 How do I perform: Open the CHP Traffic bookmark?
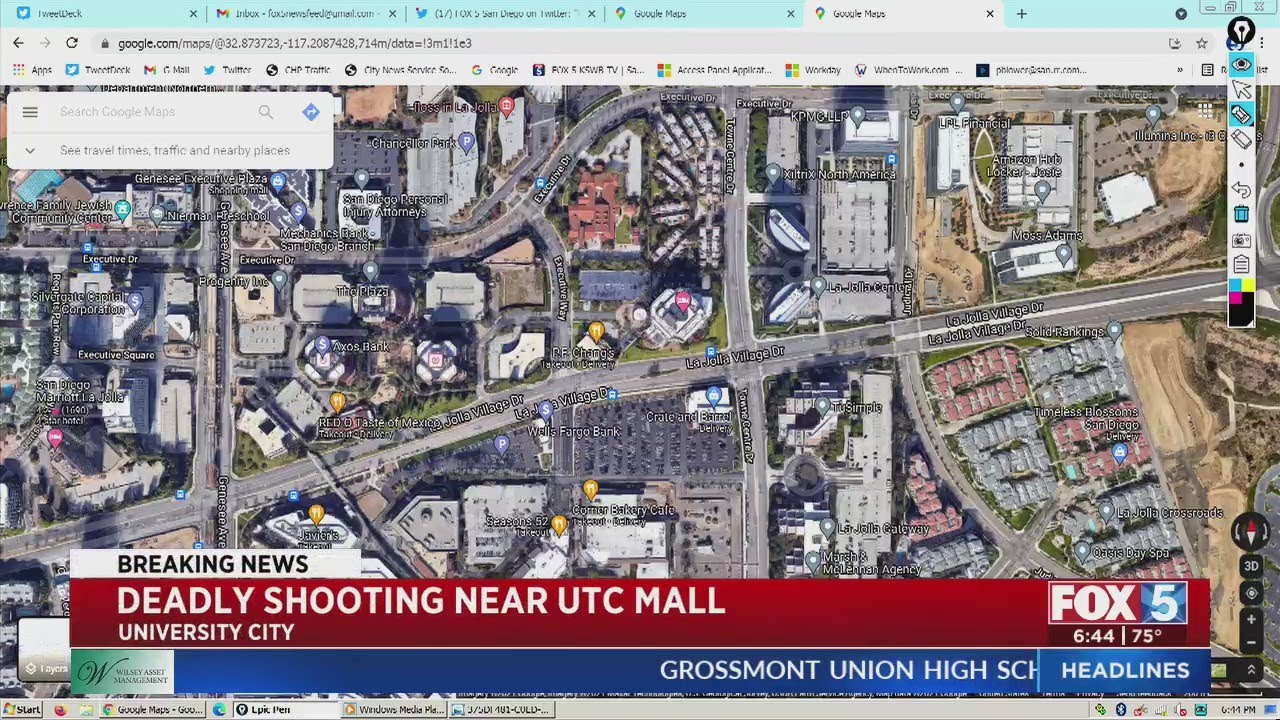(297, 70)
